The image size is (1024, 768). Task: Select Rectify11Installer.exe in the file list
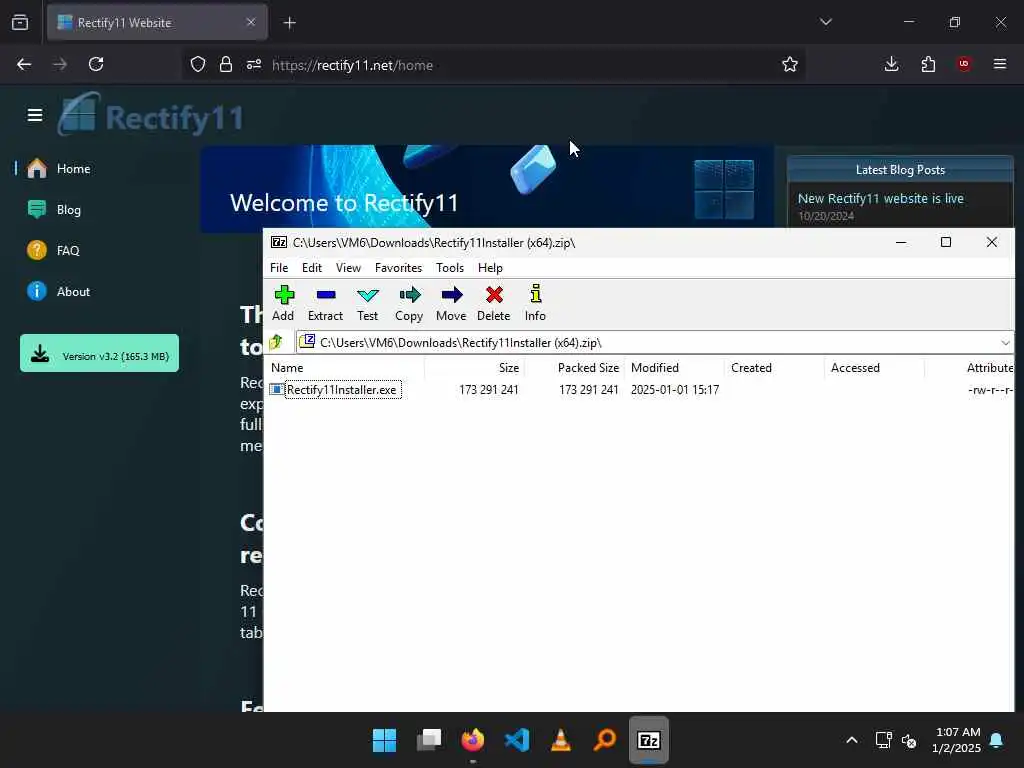point(342,390)
